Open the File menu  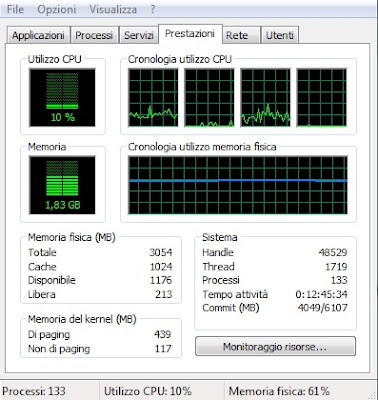(15, 9)
